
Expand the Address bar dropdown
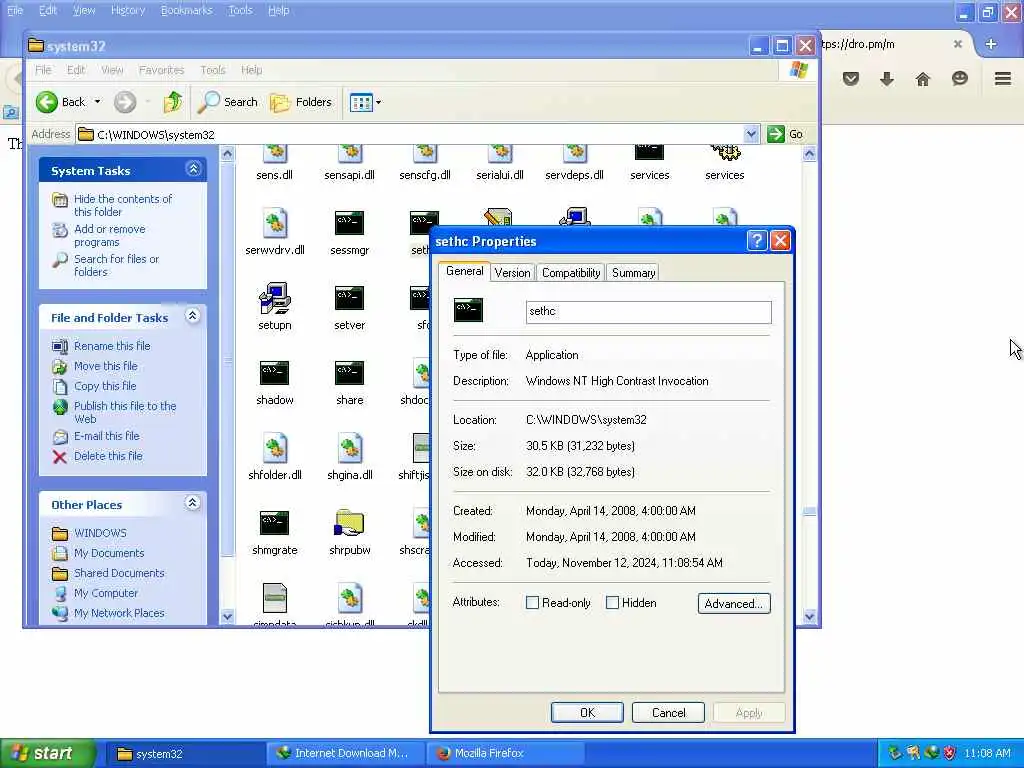(751, 134)
